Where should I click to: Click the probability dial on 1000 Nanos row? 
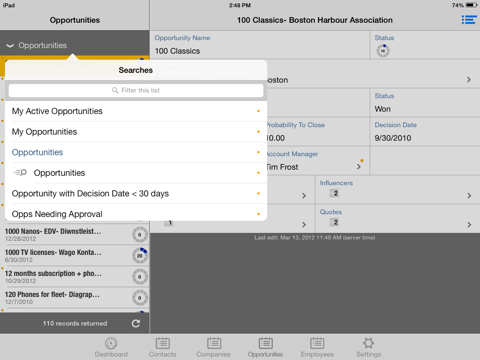click(140, 235)
